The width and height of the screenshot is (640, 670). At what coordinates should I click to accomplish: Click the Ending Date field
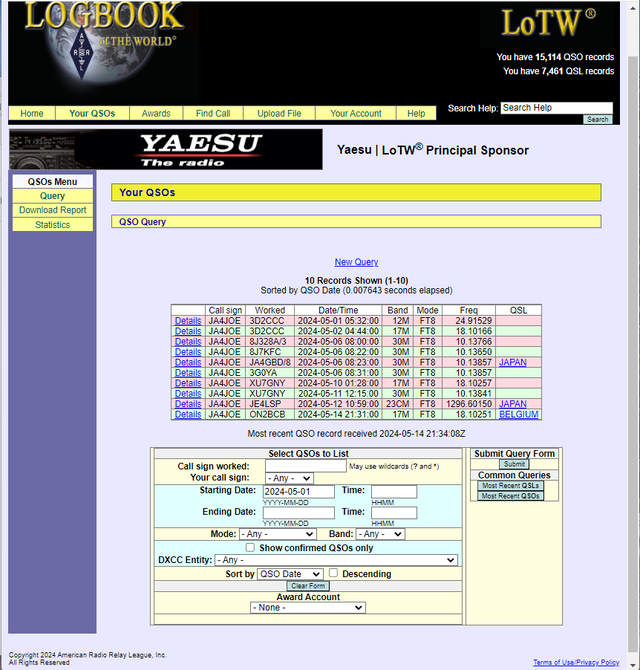coord(299,512)
